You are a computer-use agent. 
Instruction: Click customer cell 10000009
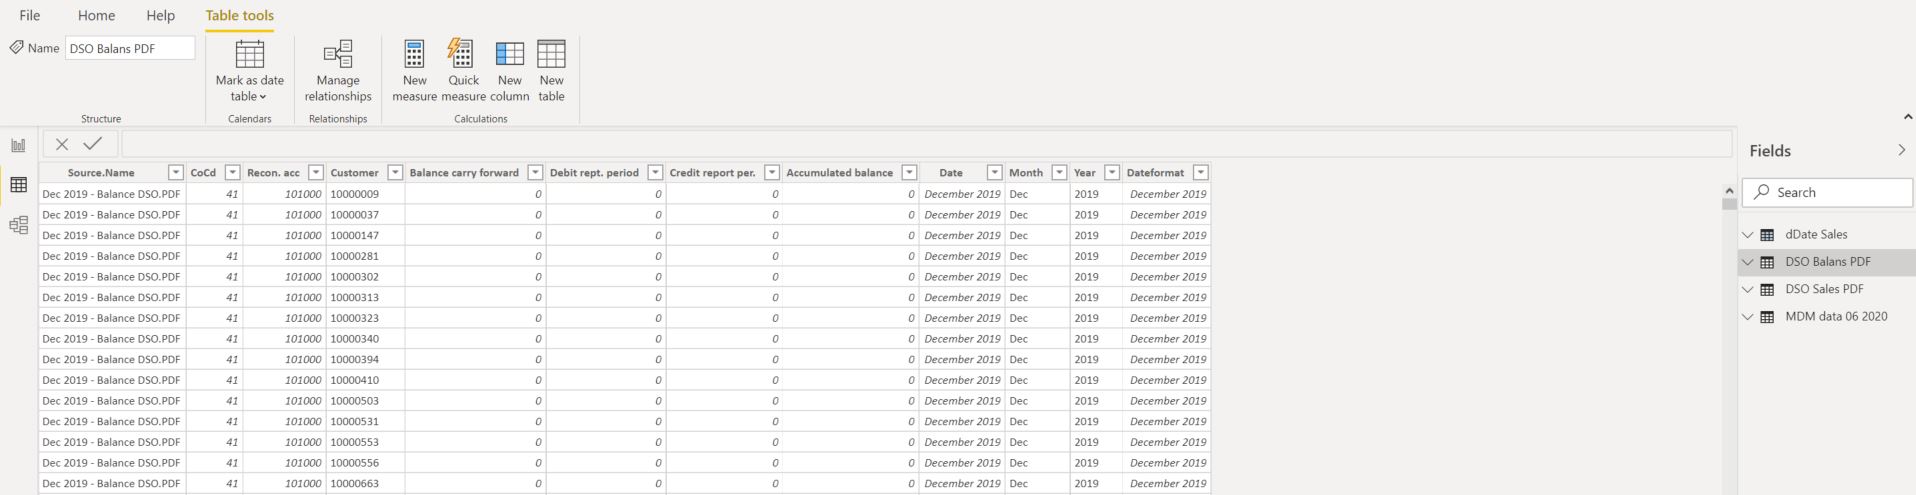point(365,194)
